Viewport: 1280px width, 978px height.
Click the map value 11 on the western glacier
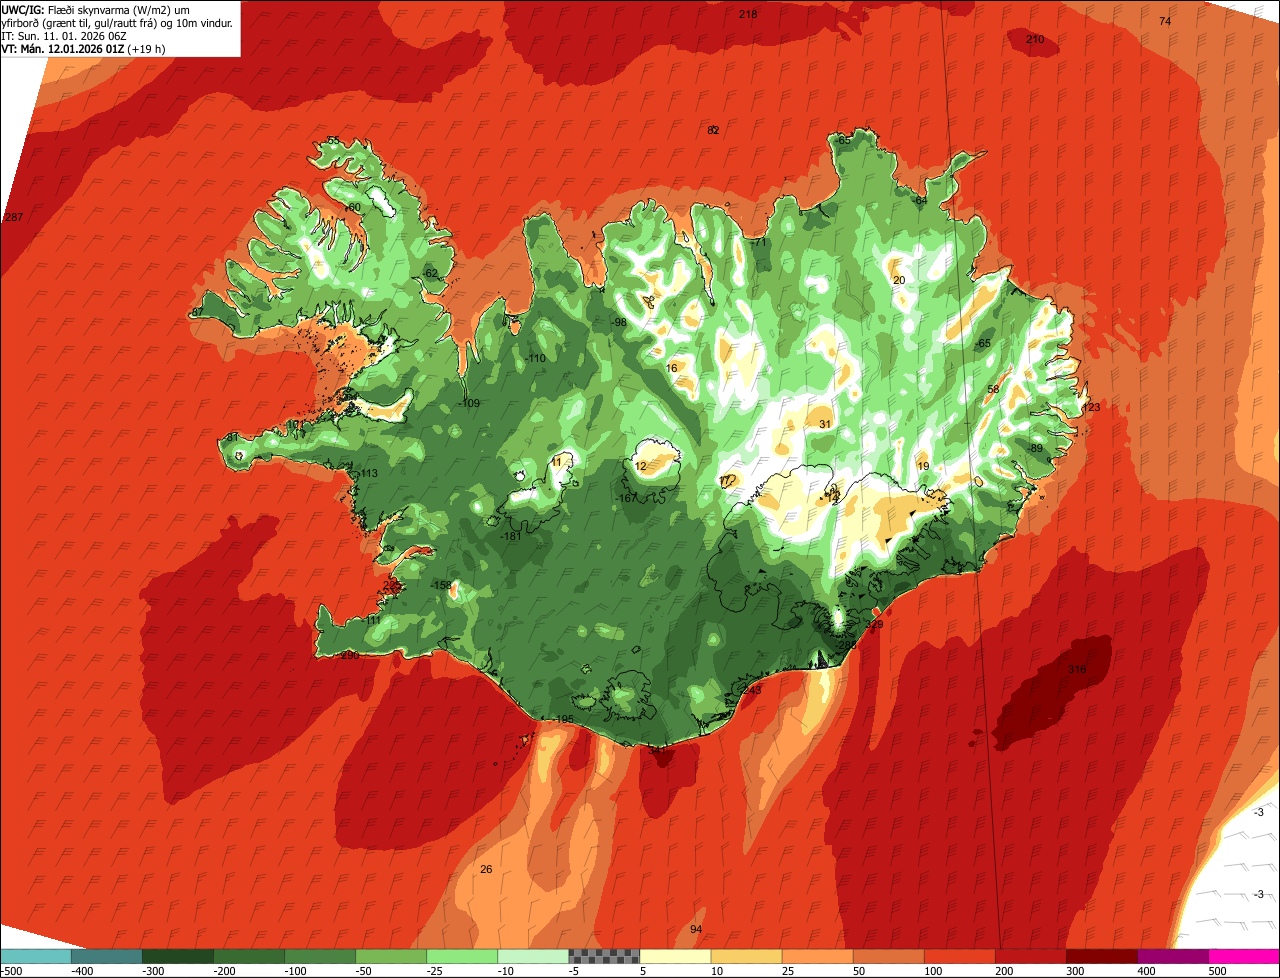click(x=557, y=462)
